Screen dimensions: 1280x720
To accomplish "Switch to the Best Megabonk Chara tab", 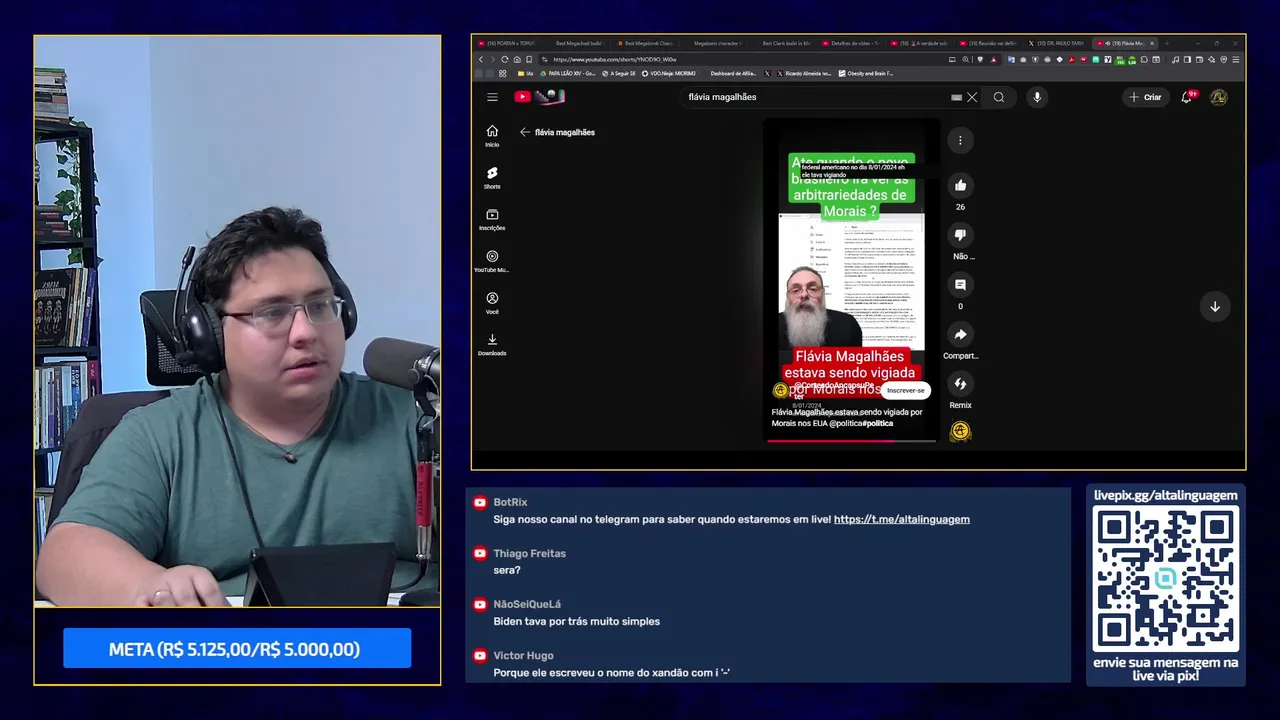I will pos(644,43).
